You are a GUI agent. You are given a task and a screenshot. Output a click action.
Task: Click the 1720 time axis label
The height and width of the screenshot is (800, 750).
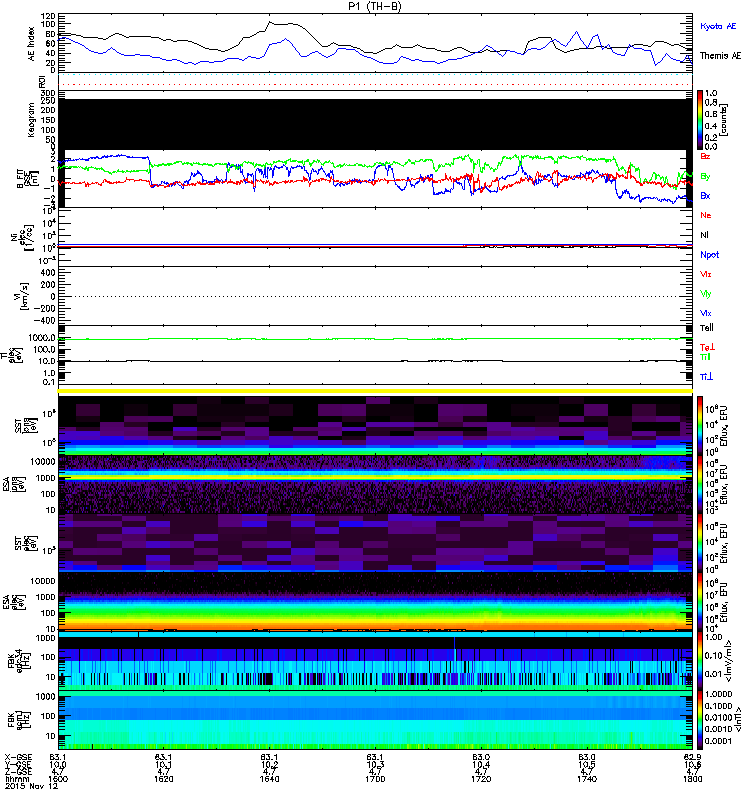[481, 779]
